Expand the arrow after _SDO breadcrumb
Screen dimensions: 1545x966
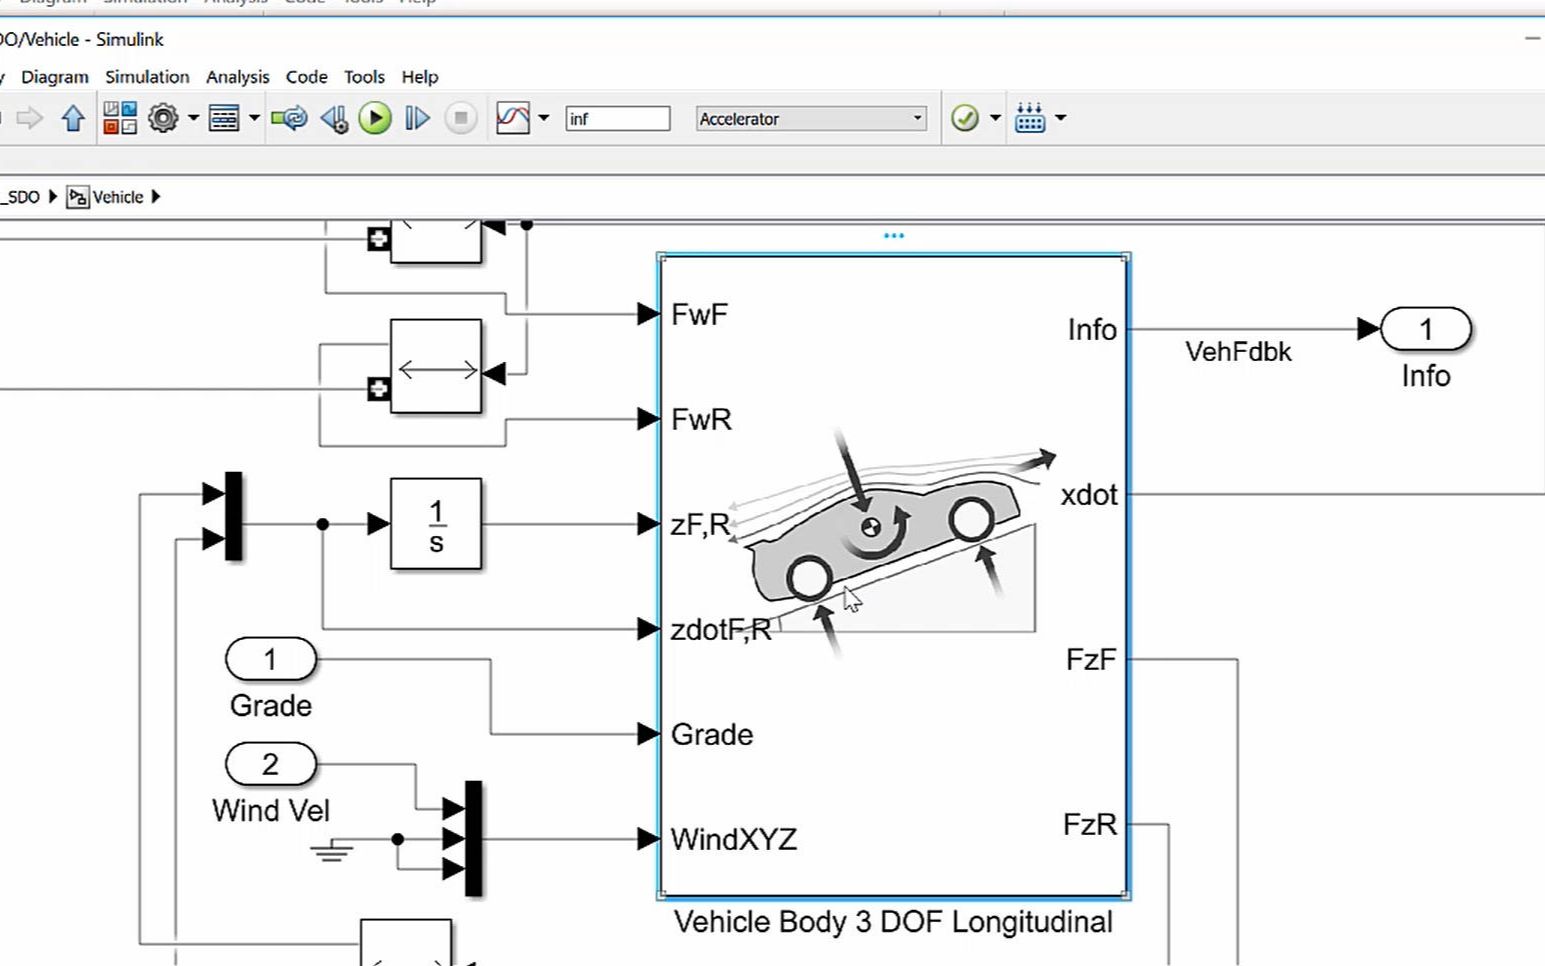pos(53,197)
